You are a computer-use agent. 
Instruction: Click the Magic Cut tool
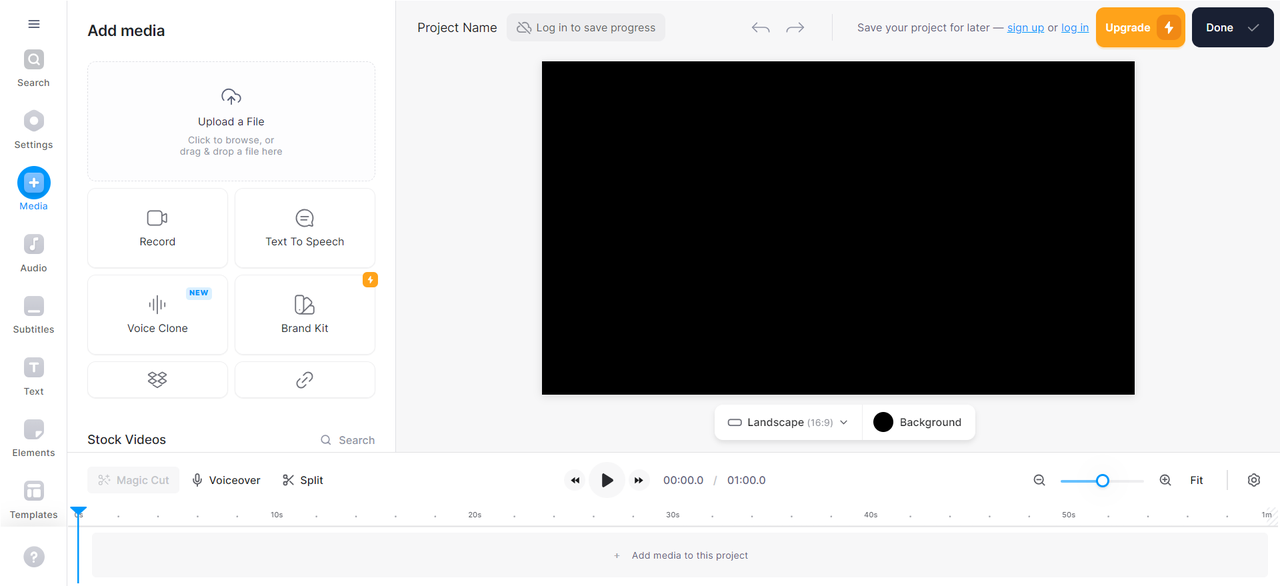(134, 480)
